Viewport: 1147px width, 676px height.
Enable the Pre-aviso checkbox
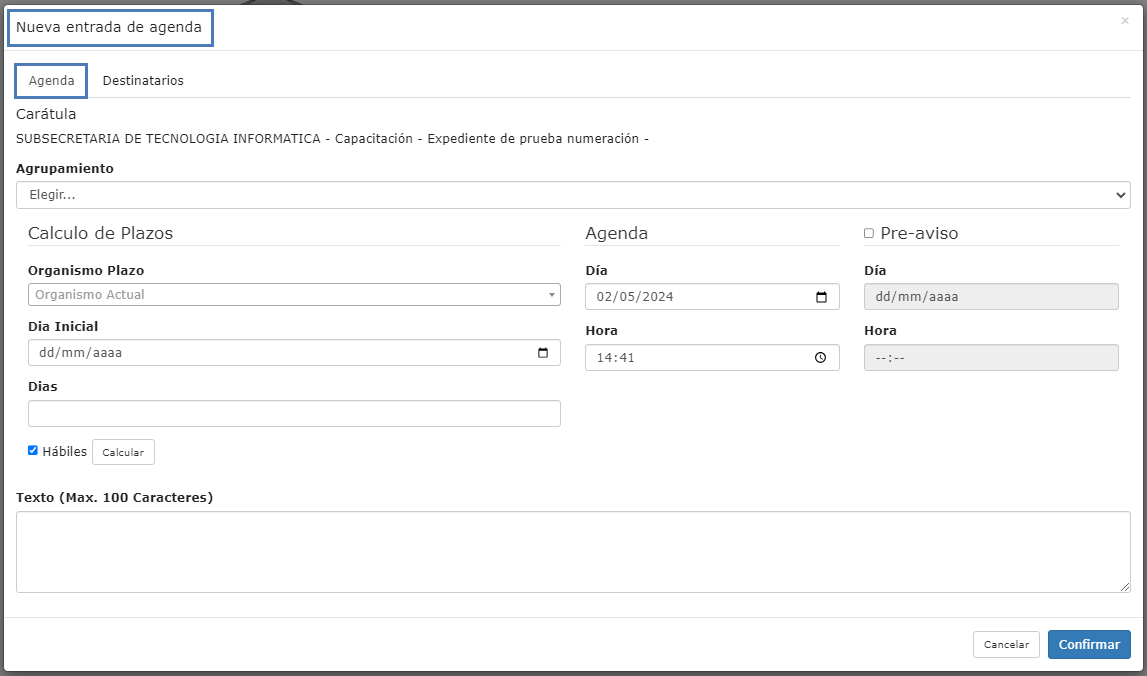(869, 233)
